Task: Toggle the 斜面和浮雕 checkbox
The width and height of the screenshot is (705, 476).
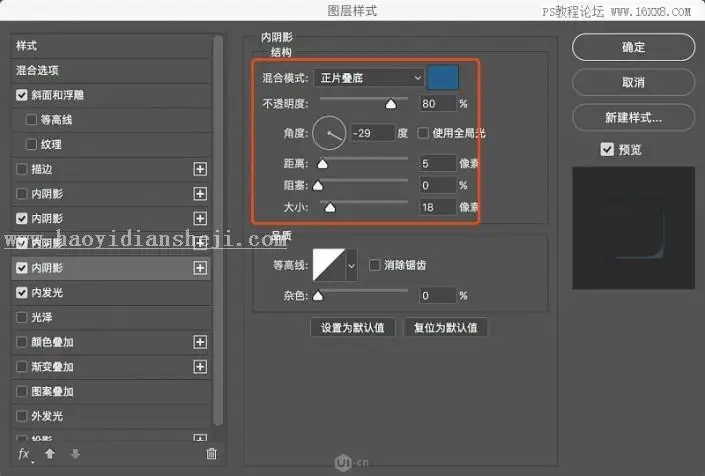Action: click(21, 95)
